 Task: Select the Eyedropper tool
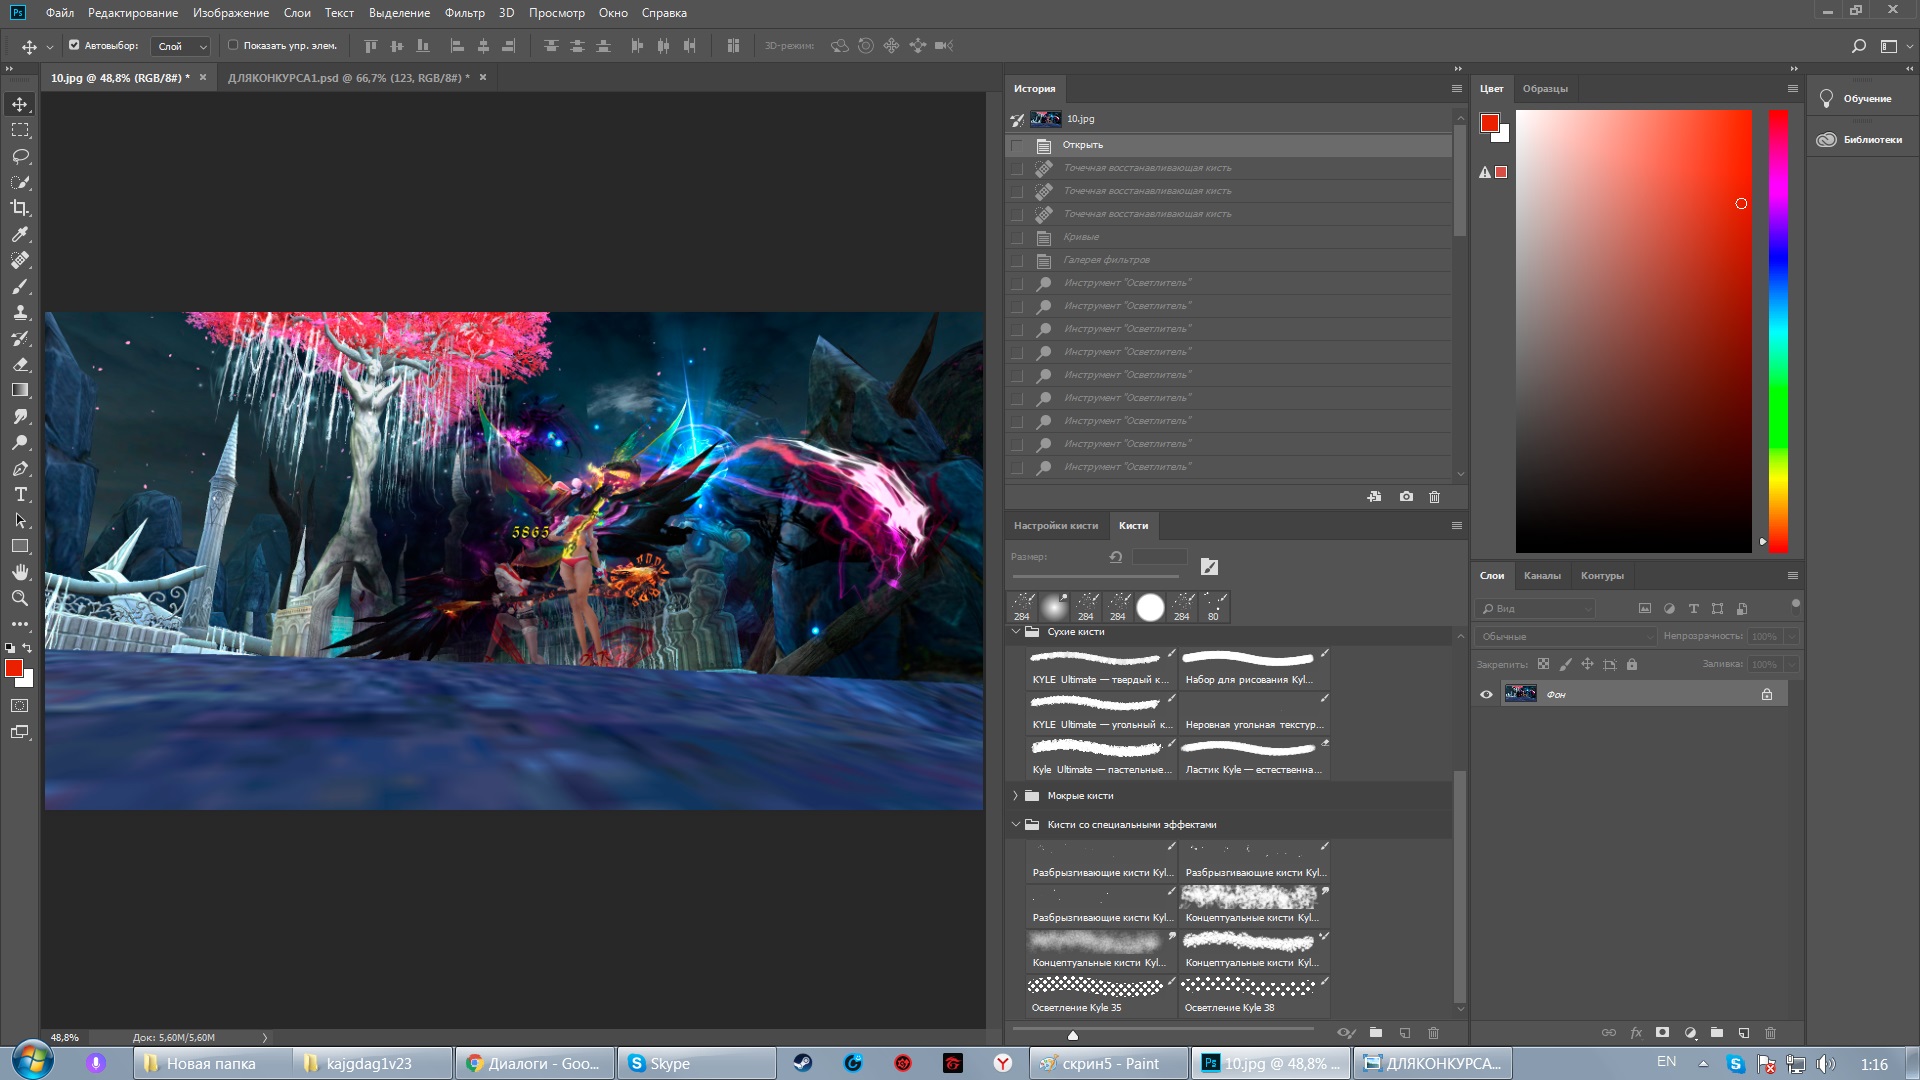[20, 234]
